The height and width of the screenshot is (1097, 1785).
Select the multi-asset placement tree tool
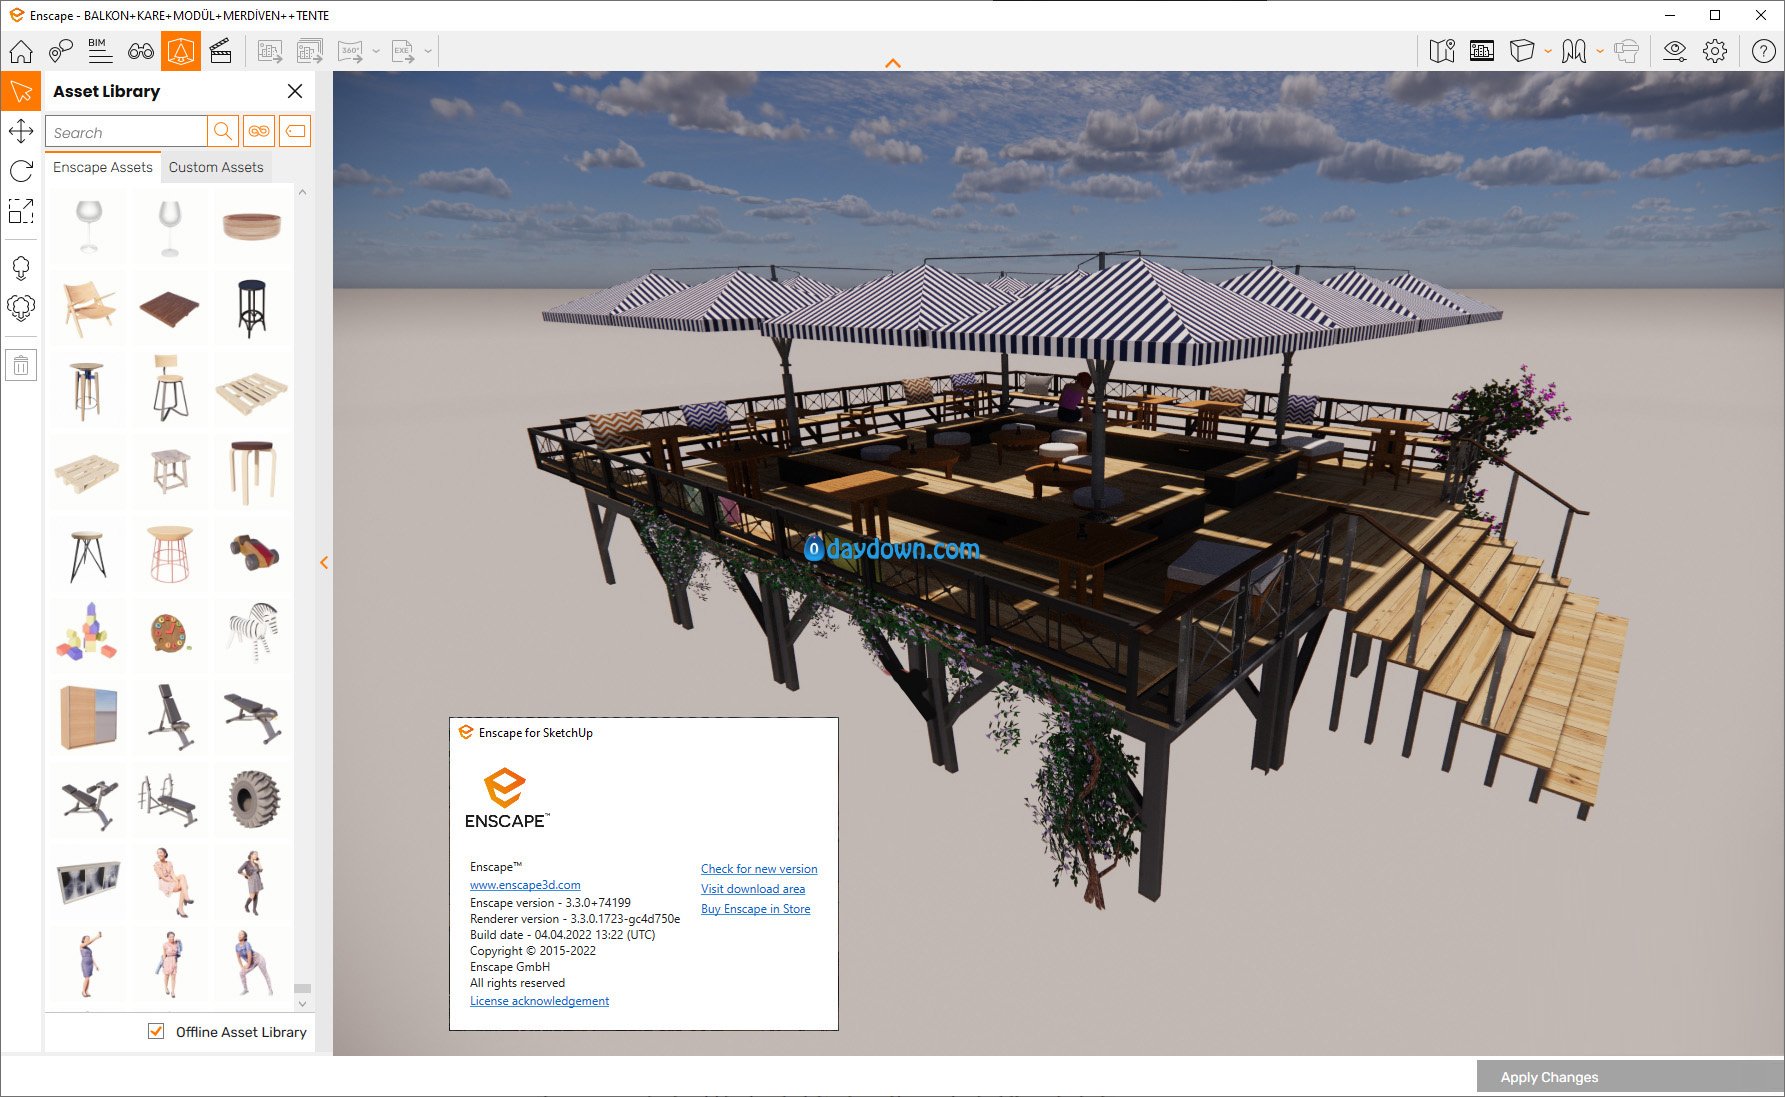click(21, 307)
